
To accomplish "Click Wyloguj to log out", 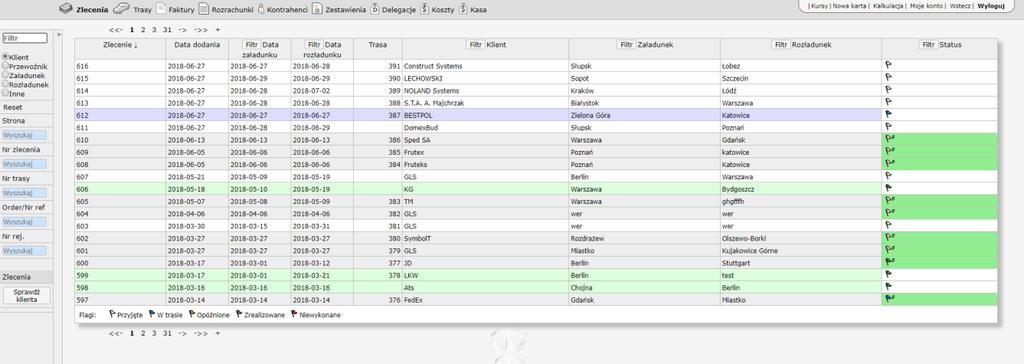I will [991, 6].
